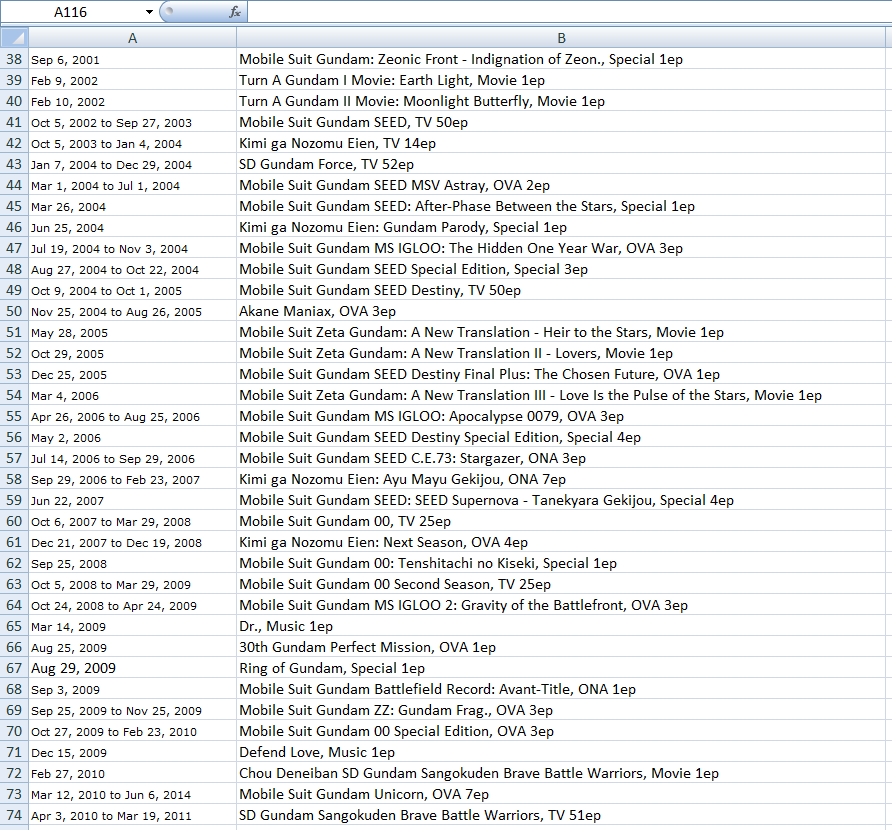Select date cell Sep 6, 2001
This screenshot has width=892, height=830.
pyautogui.click(x=133, y=59)
